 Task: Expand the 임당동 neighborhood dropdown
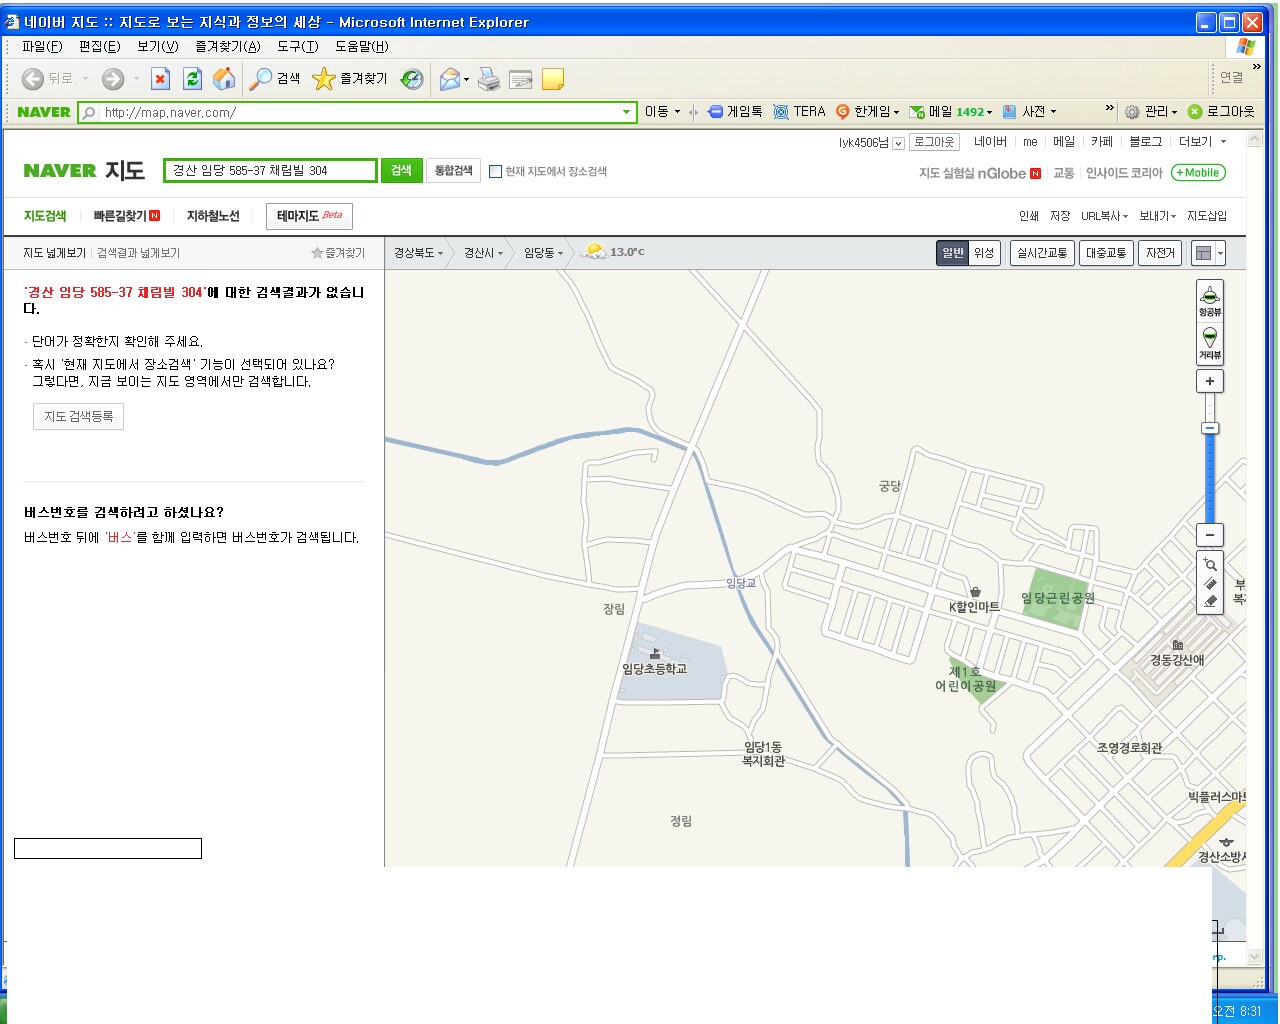(x=543, y=253)
